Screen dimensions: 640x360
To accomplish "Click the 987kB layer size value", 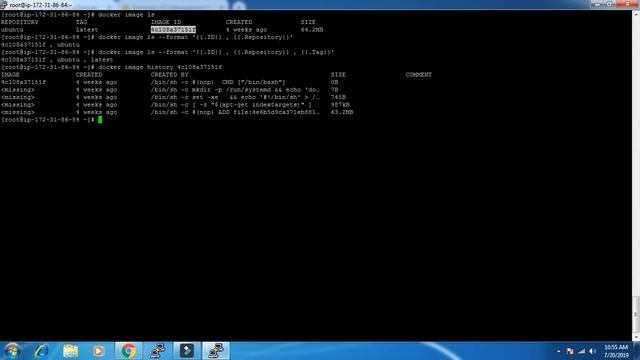I will (x=340, y=105).
